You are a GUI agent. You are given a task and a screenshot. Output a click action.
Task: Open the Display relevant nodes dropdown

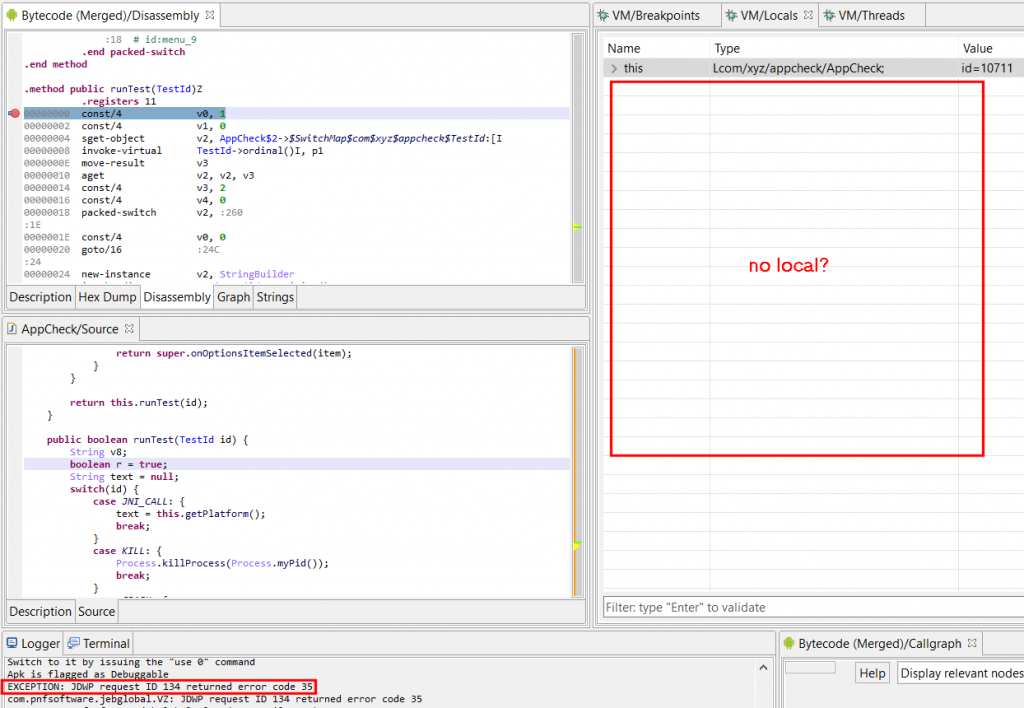(961, 673)
